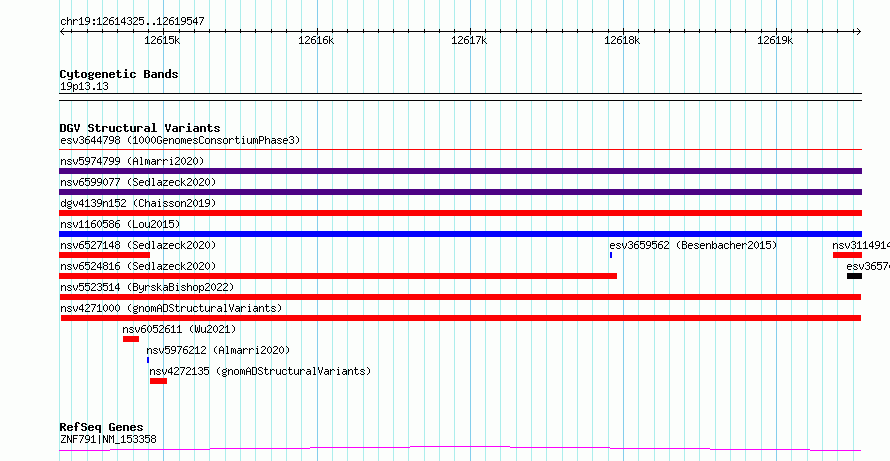Open the esv3659562 (Besenbacher2015) label
The height and width of the screenshot is (461, 890).
693,245
